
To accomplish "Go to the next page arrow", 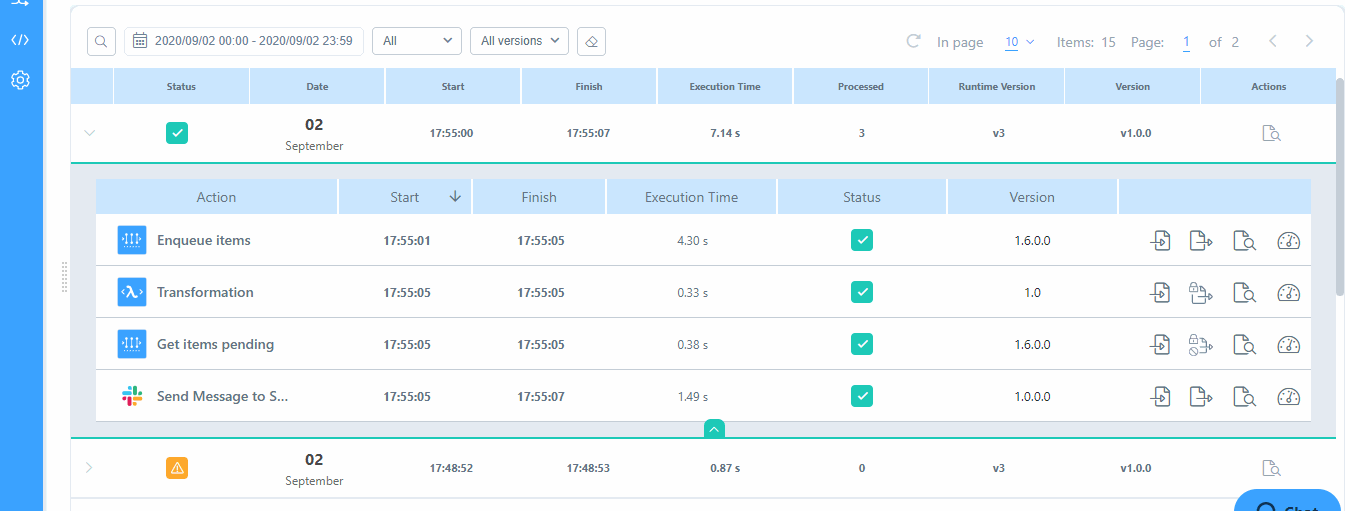I will 1309,41.
